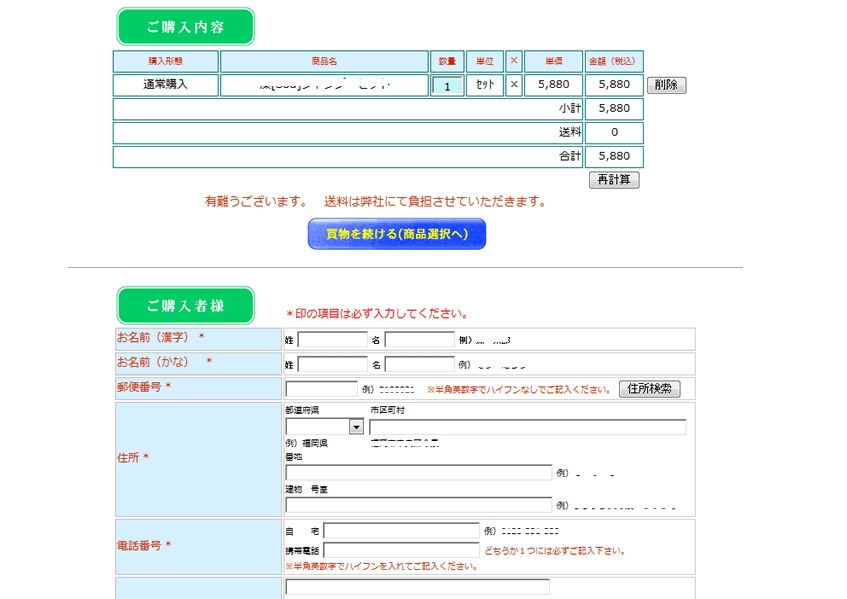Click the 通常購入 cell

166,85
